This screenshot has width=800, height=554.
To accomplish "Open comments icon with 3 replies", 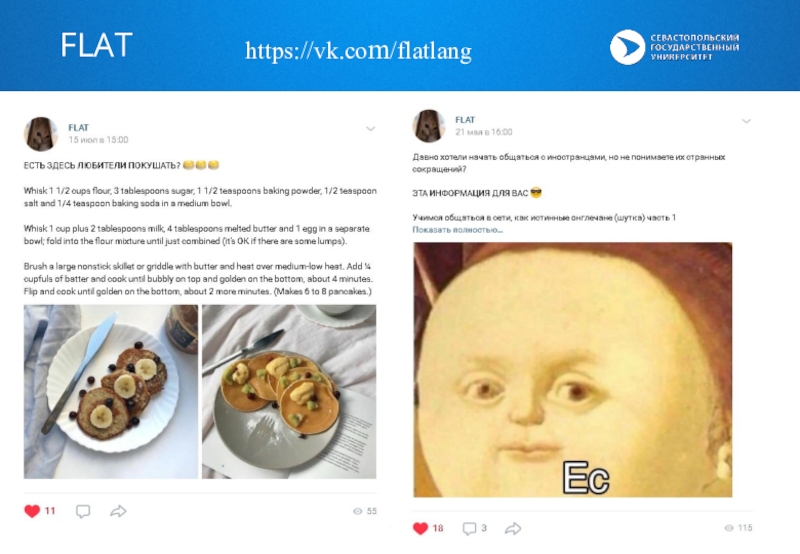I will 469,528.
